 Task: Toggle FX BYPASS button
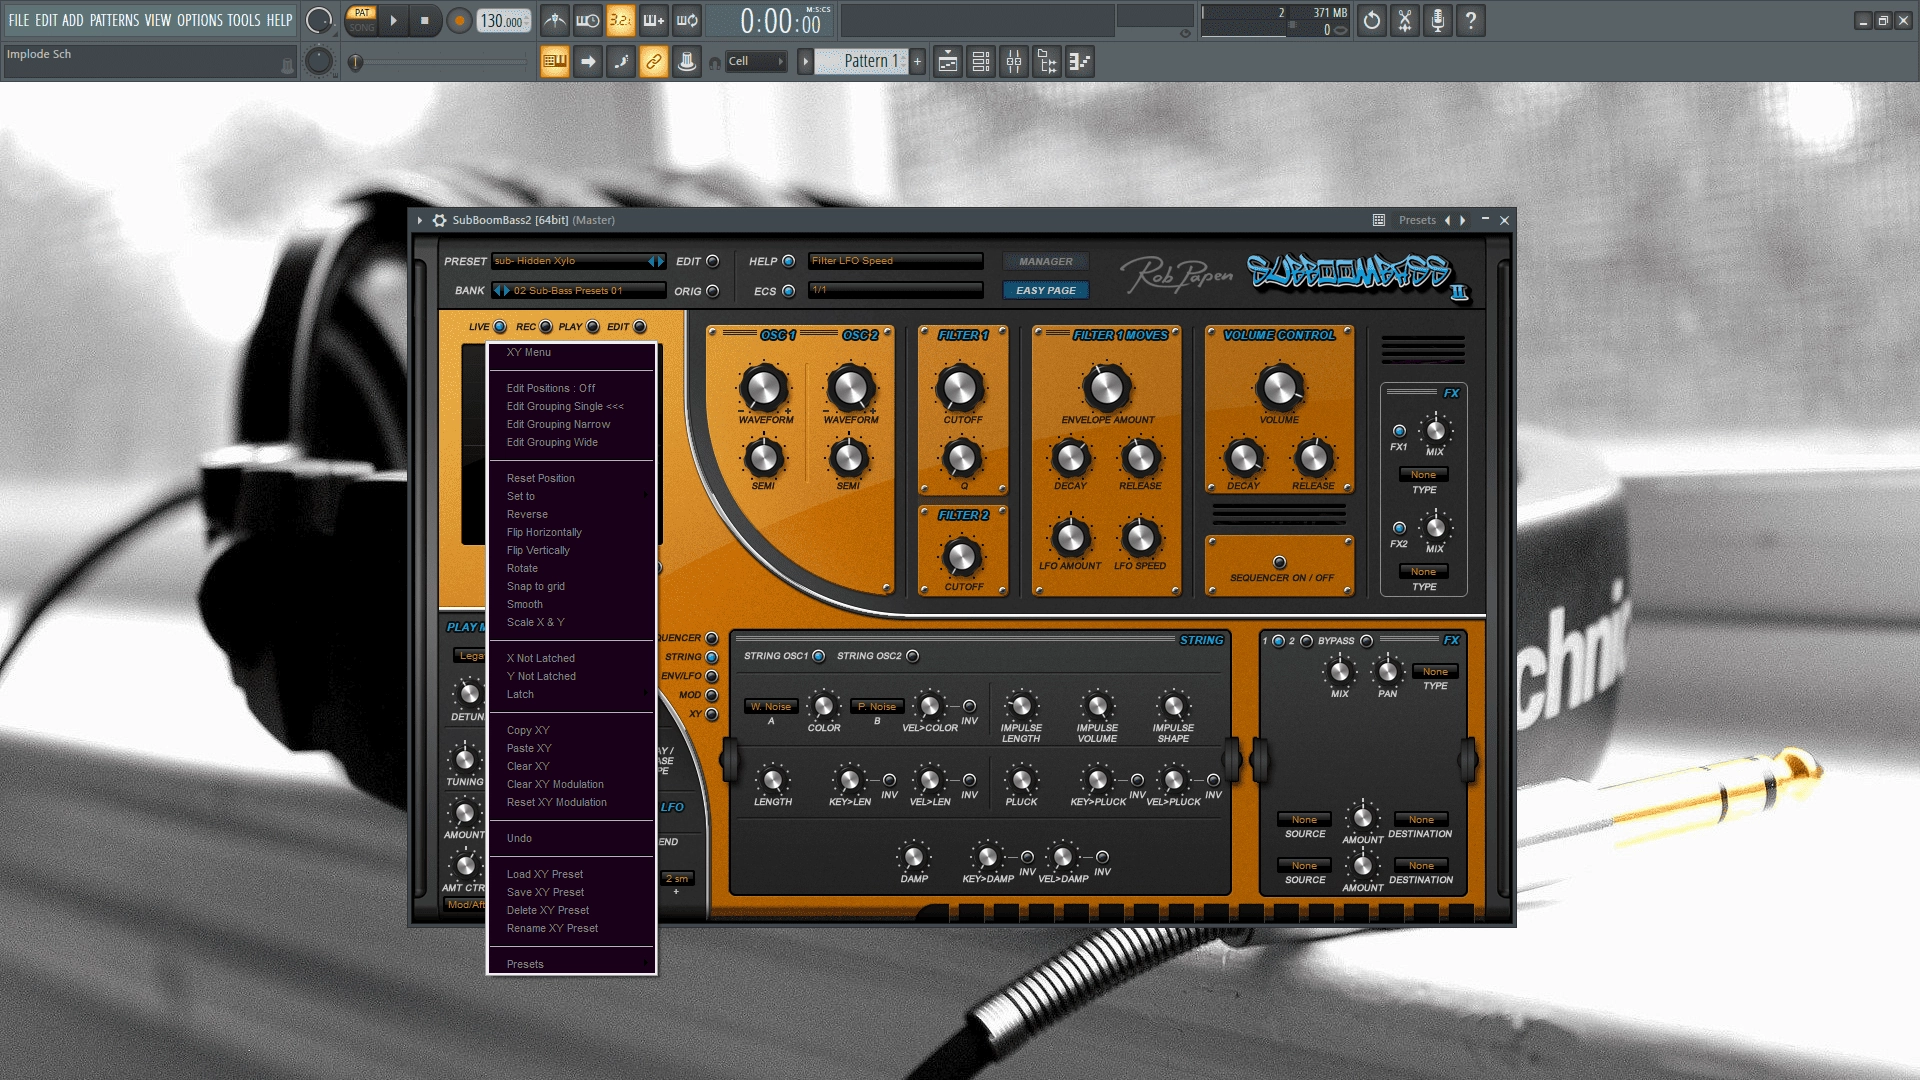click(x=1367, y=641)
